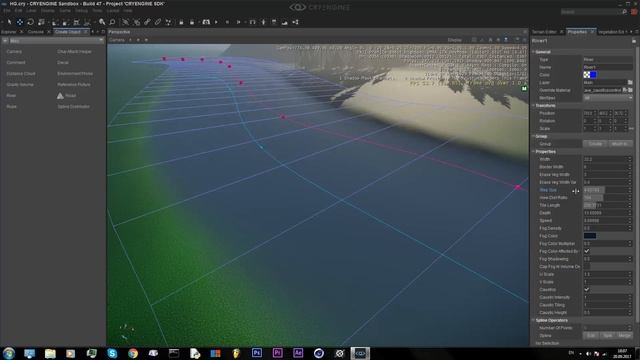
Task: Switch to the Console tab
Action: click(x=36, y=32)
